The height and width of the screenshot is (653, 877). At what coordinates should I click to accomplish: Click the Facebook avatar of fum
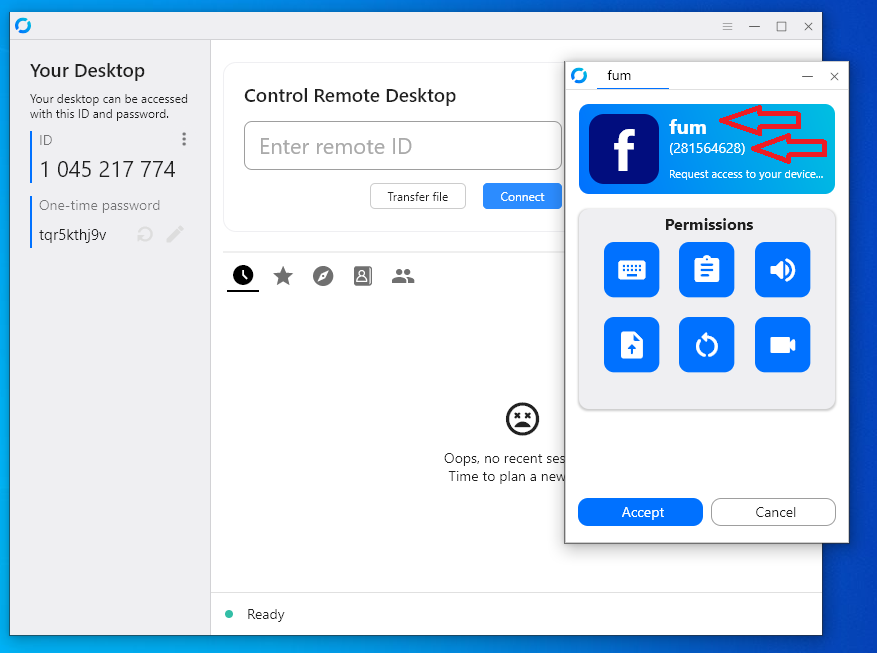click(x=624, y=149)
